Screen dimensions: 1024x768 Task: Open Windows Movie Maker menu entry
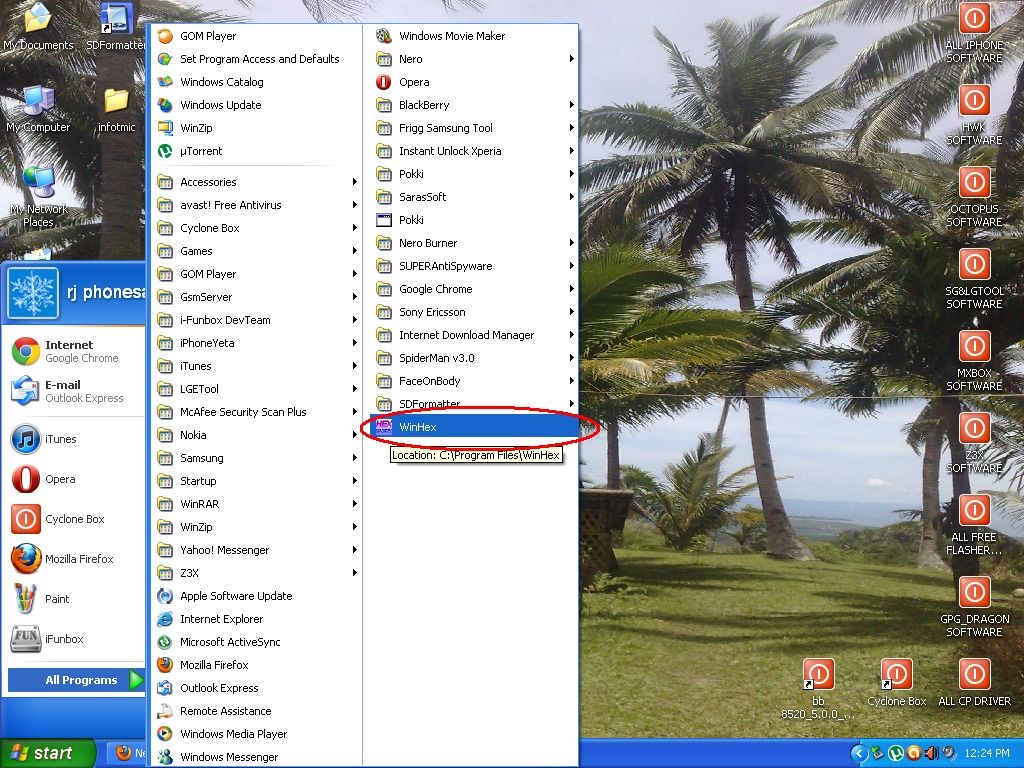[x=474, y=36]
